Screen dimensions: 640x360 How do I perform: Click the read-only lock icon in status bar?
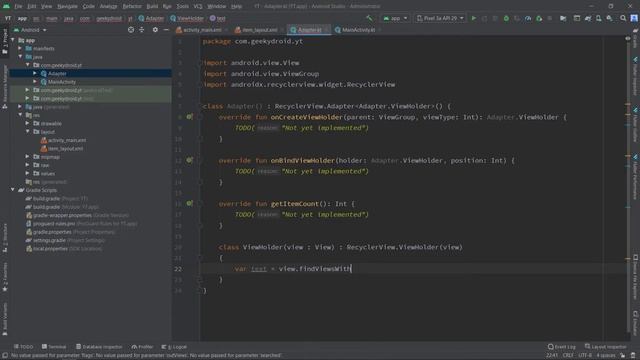coord(622,356)
